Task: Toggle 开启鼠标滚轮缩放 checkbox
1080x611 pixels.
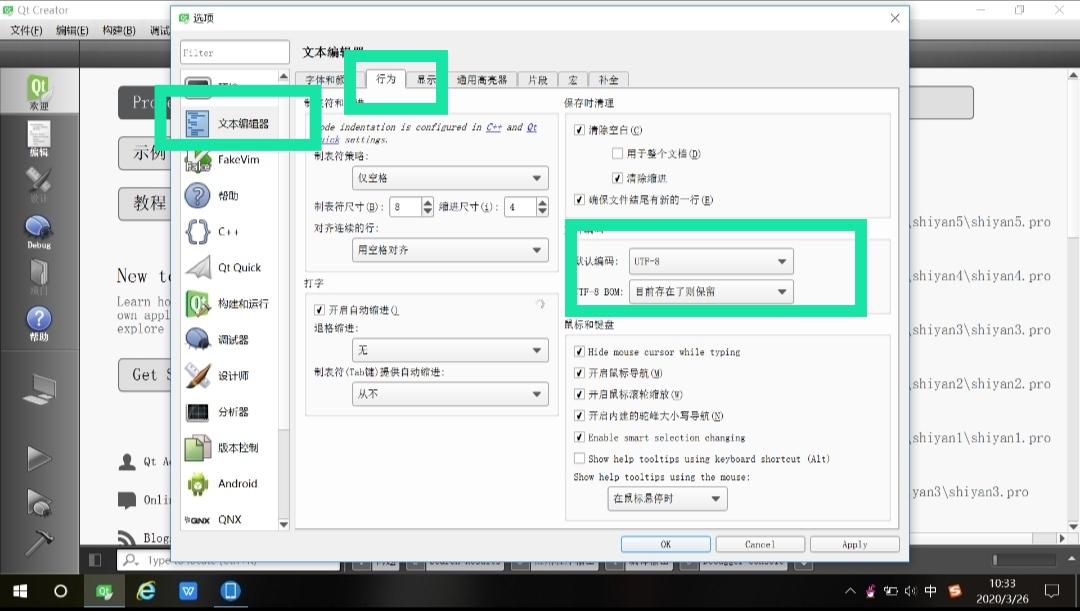Action: tap(579, 394)
